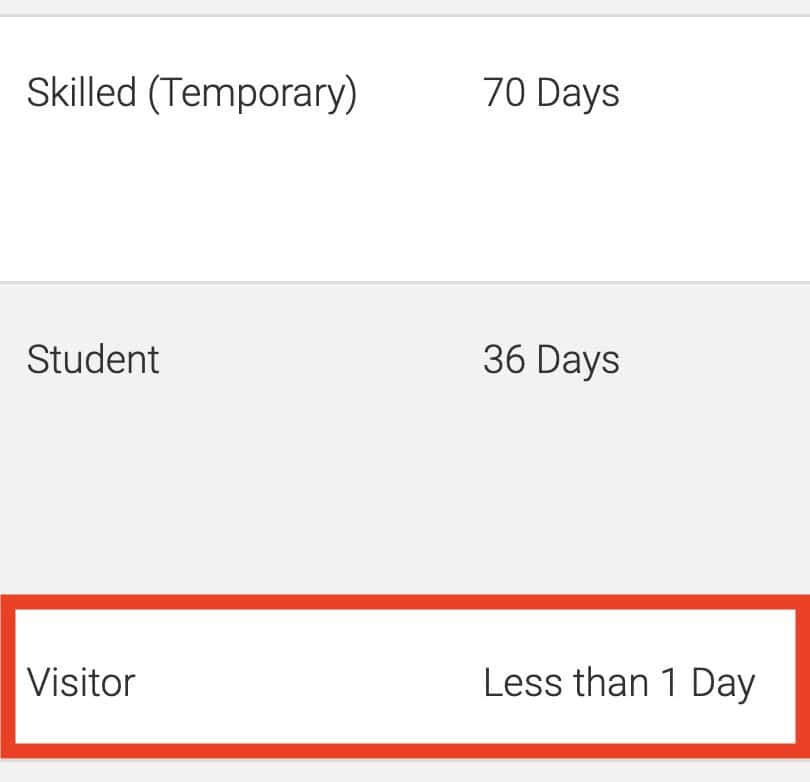Select the 70 Days processing time
This screenshot has width=810, height=782.
coord(551,93)
